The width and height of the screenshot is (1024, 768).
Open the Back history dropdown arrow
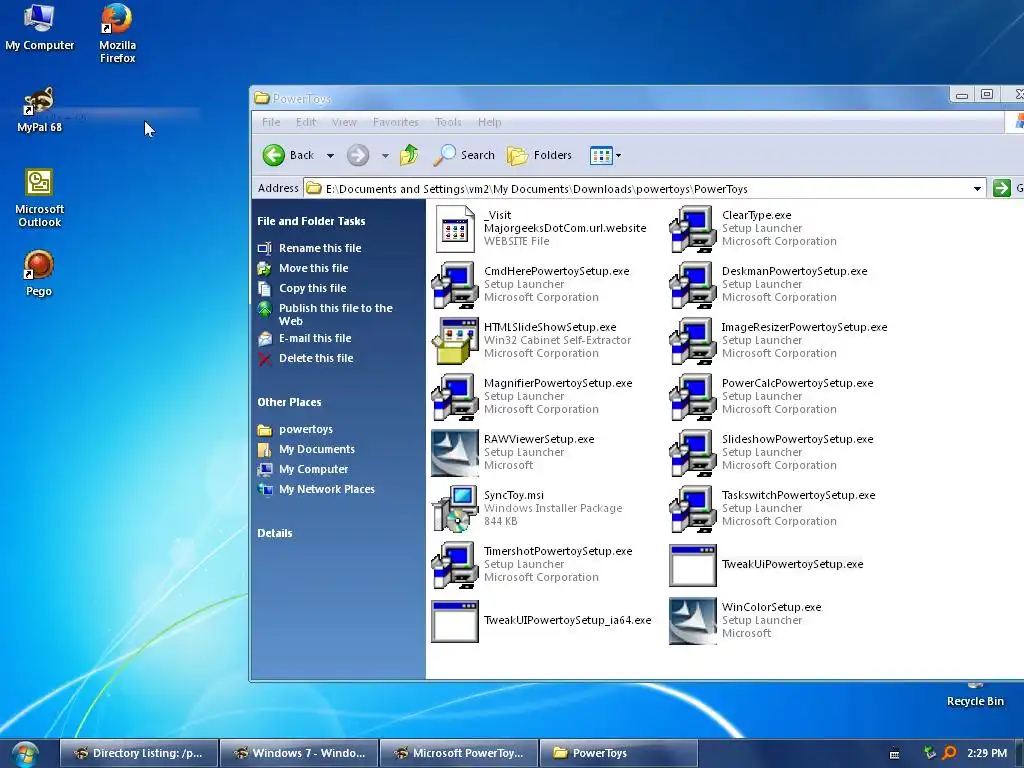330,155
